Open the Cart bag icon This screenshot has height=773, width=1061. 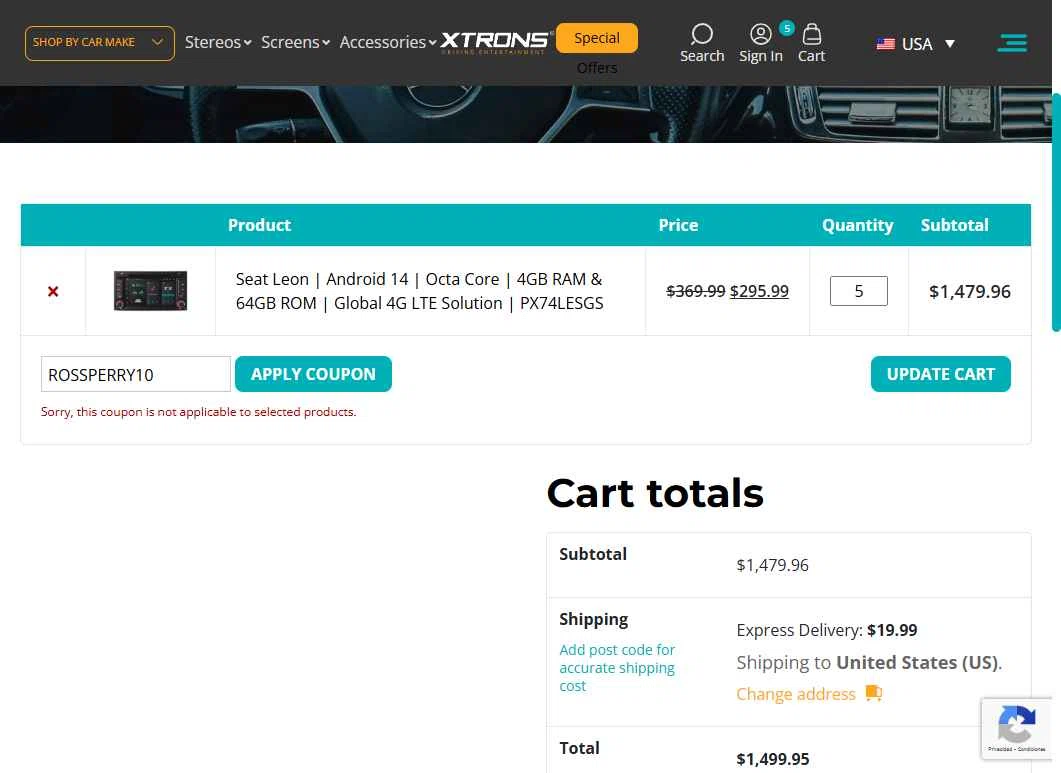click(x=812, y=34)
